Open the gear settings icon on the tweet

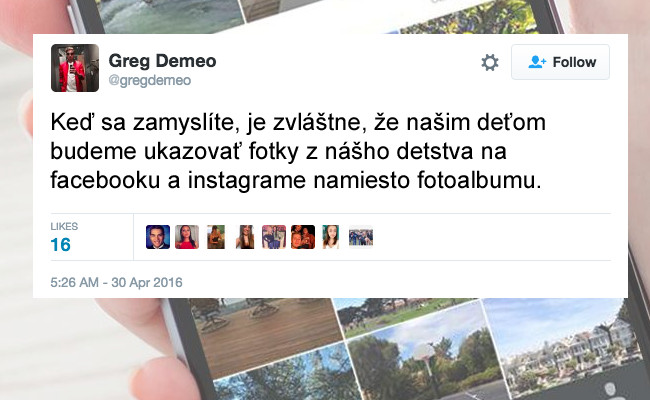(490, 63)
